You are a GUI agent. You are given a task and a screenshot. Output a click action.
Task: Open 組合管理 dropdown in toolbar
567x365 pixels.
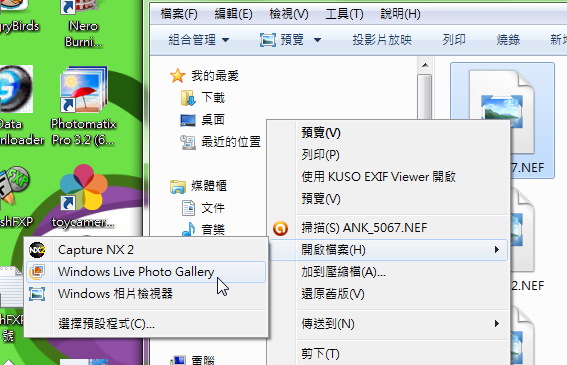coord(199,40)
